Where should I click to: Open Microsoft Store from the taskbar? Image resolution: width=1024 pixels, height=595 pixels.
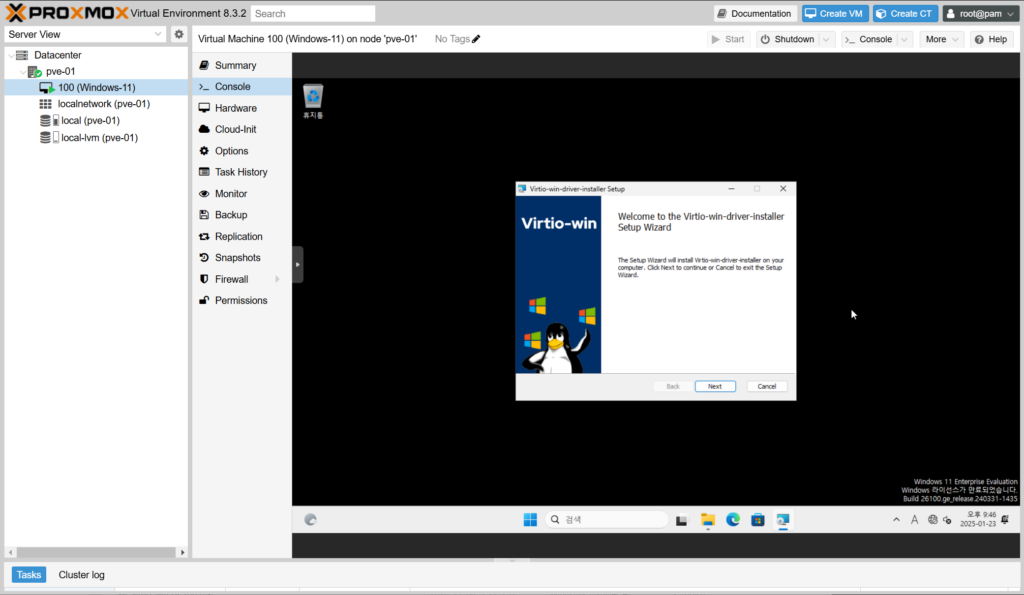tap(758, 520)
